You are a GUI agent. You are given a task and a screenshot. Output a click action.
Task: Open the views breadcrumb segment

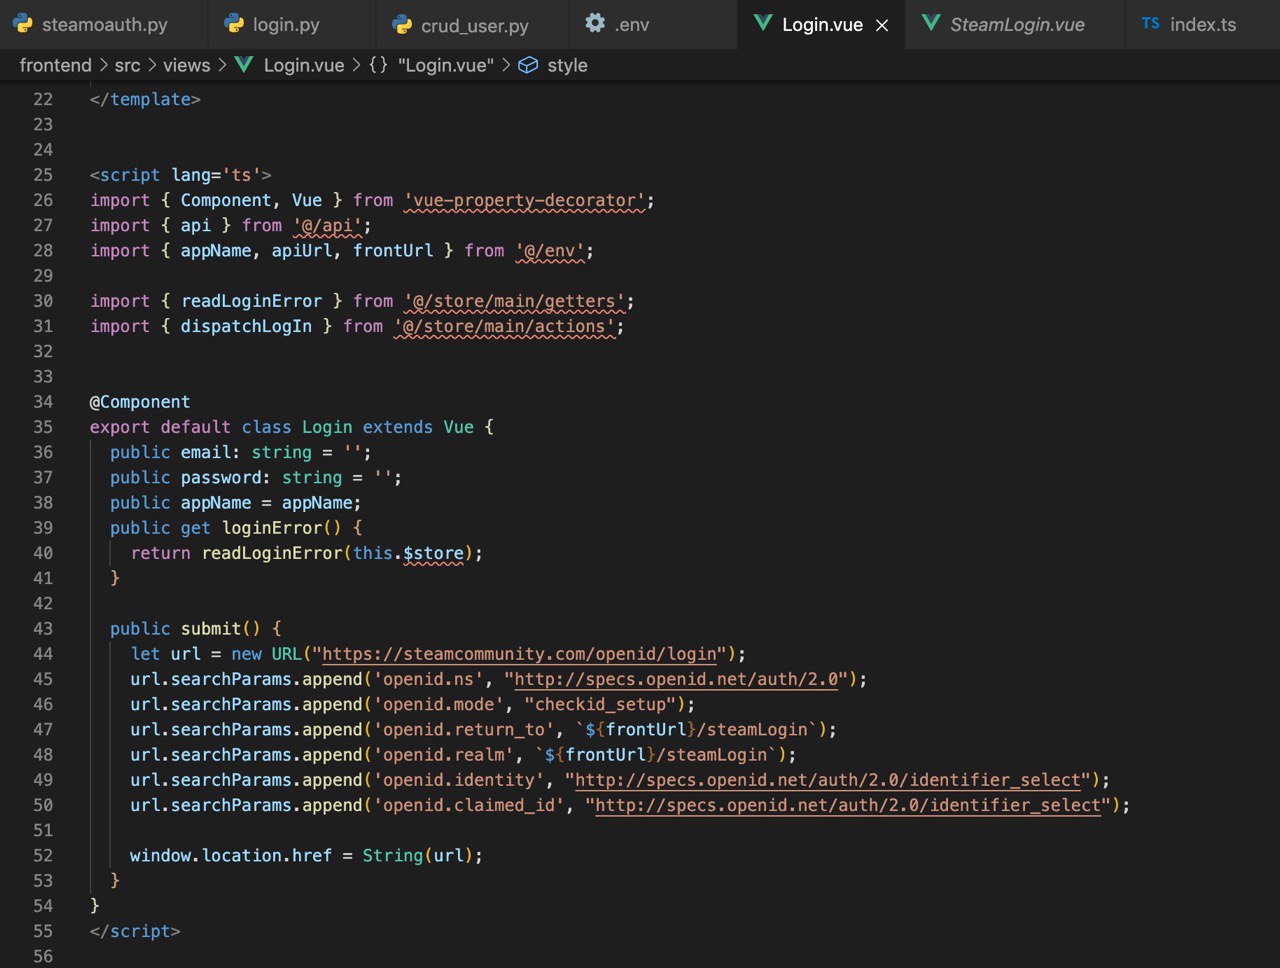(187, 65)
